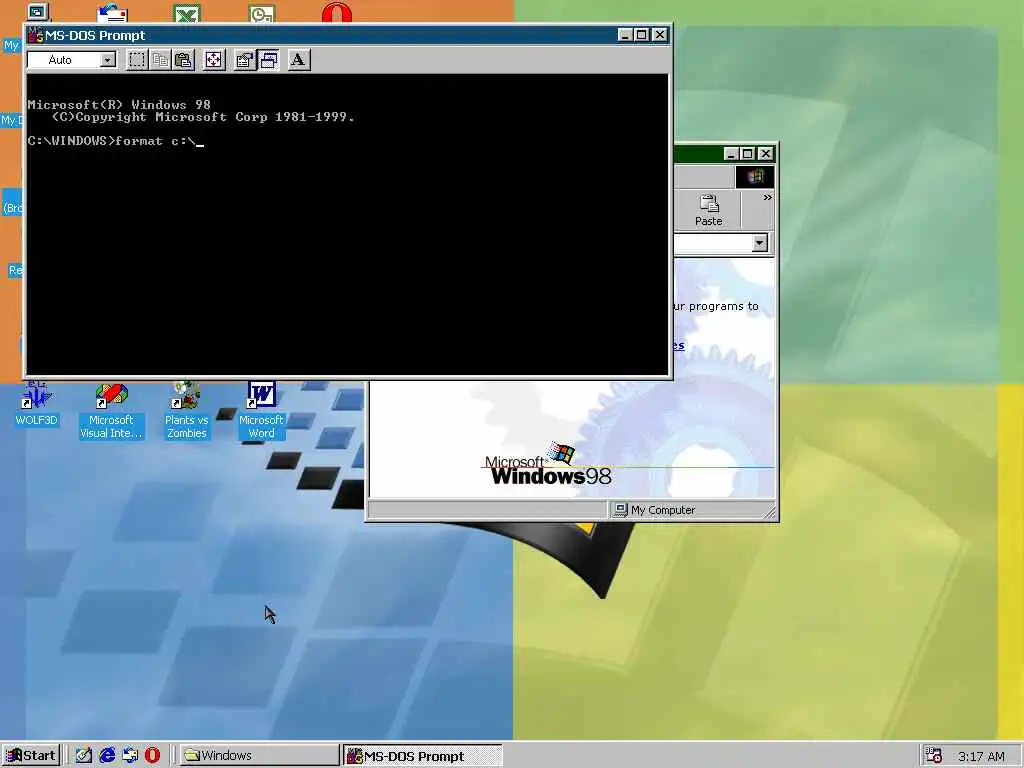The image size is (1024, 768).
Task: Select the Excel desktop icon above MS-DOS window
Action: [187, 14]
